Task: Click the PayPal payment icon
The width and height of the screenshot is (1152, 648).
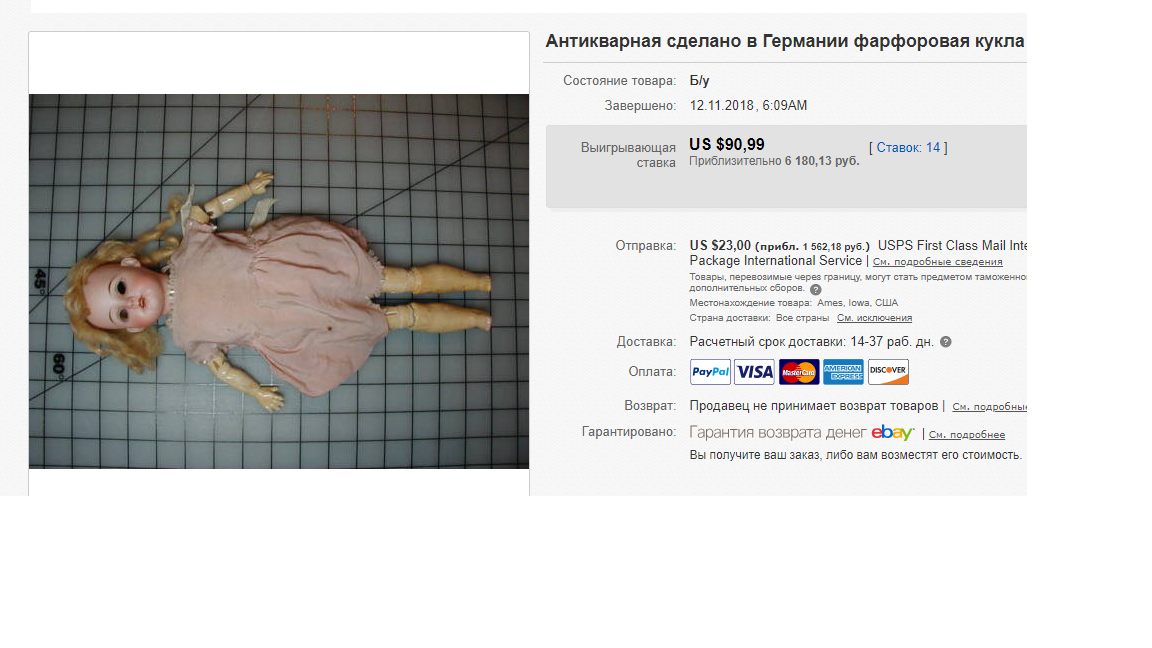Action: click(710, 372)
